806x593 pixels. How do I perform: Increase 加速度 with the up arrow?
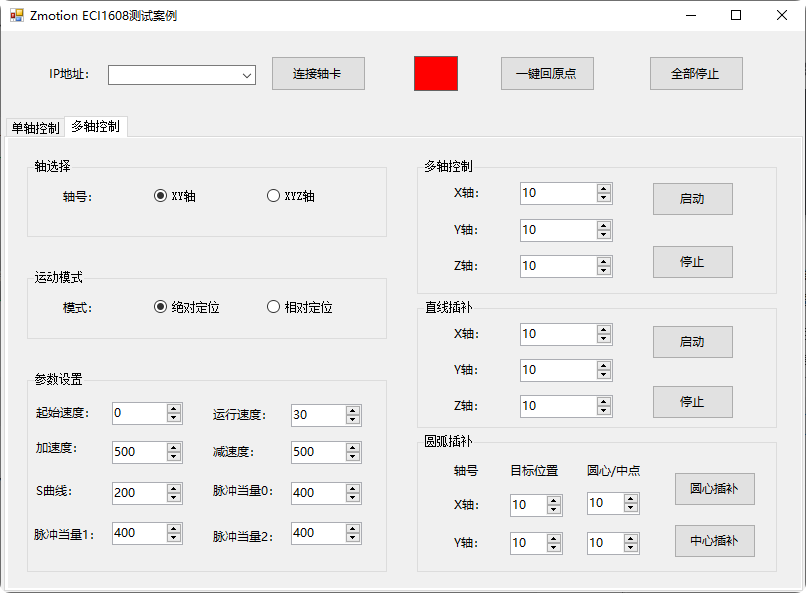174,447
